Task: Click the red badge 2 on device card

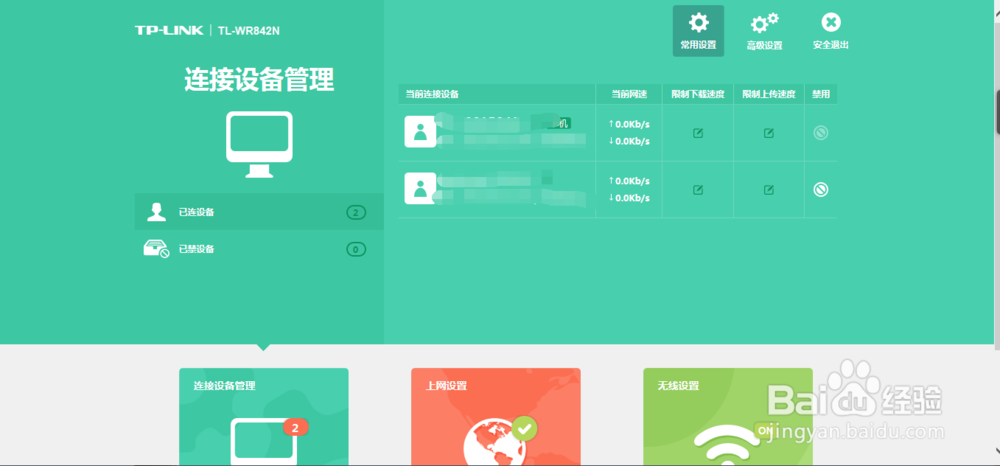Action: point(295,428)
